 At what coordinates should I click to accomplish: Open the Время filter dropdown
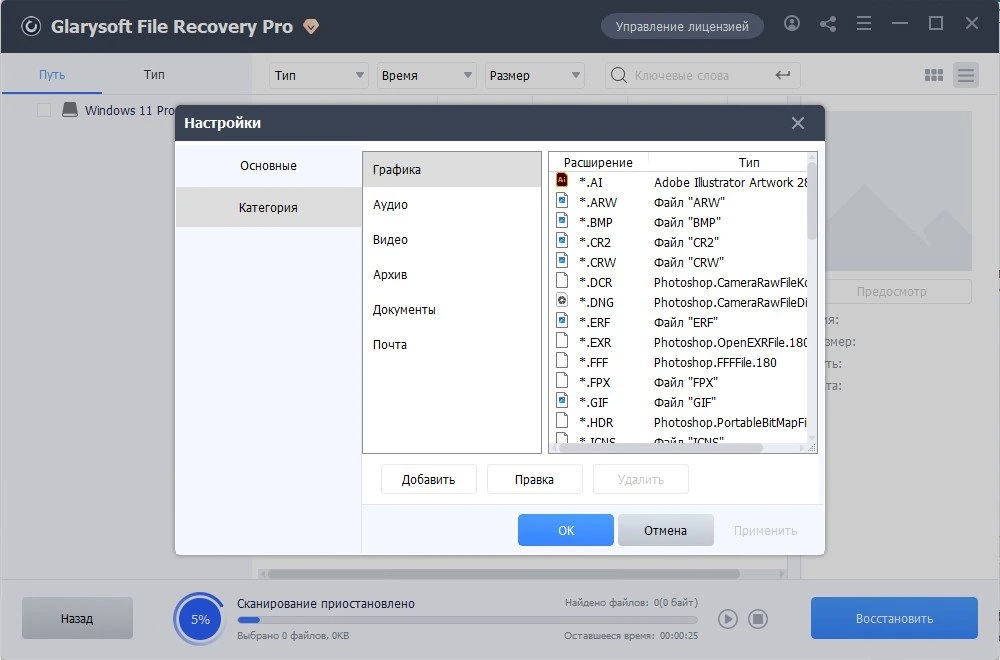[x=427, y=75]
